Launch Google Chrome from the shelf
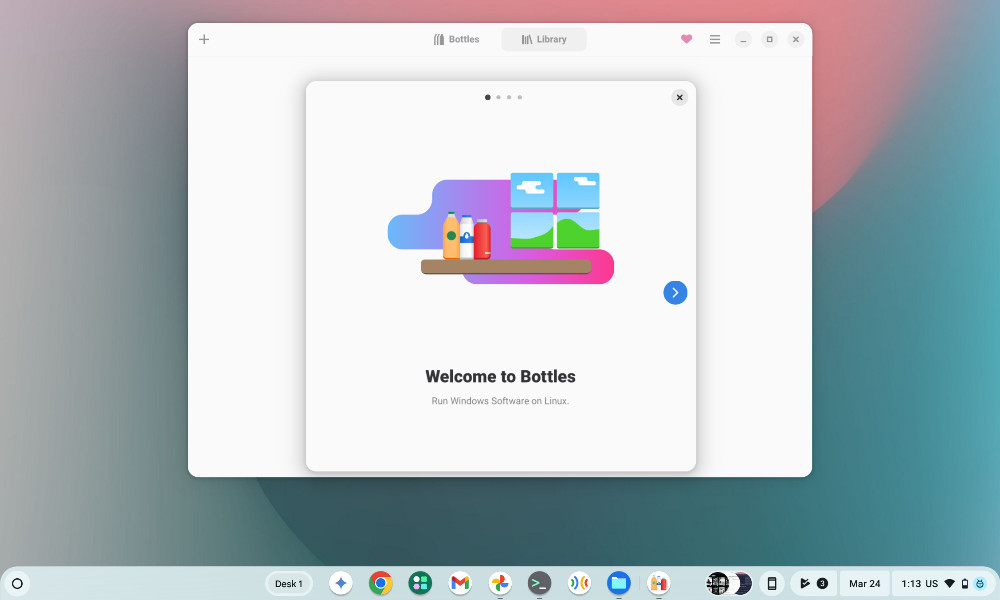 click(x=381, y=583)
